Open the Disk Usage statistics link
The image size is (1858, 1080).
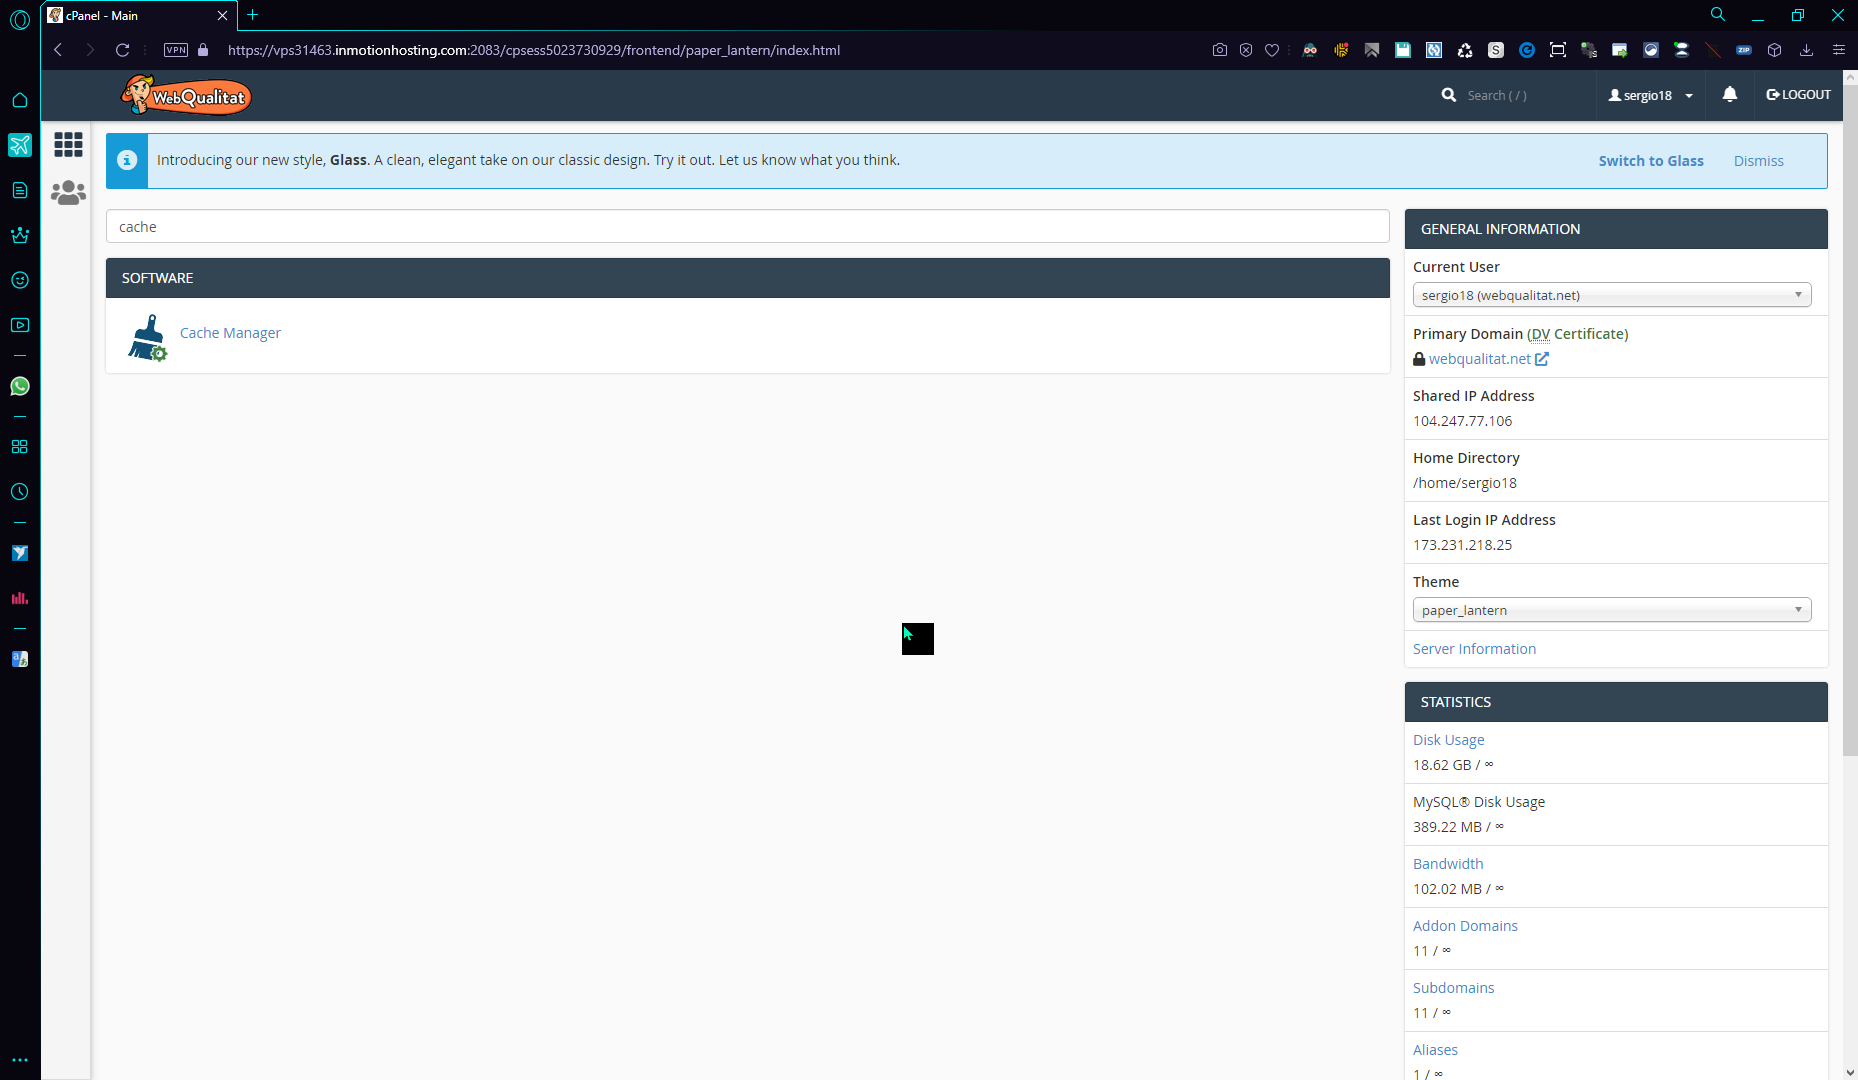tap(1448, 740)
